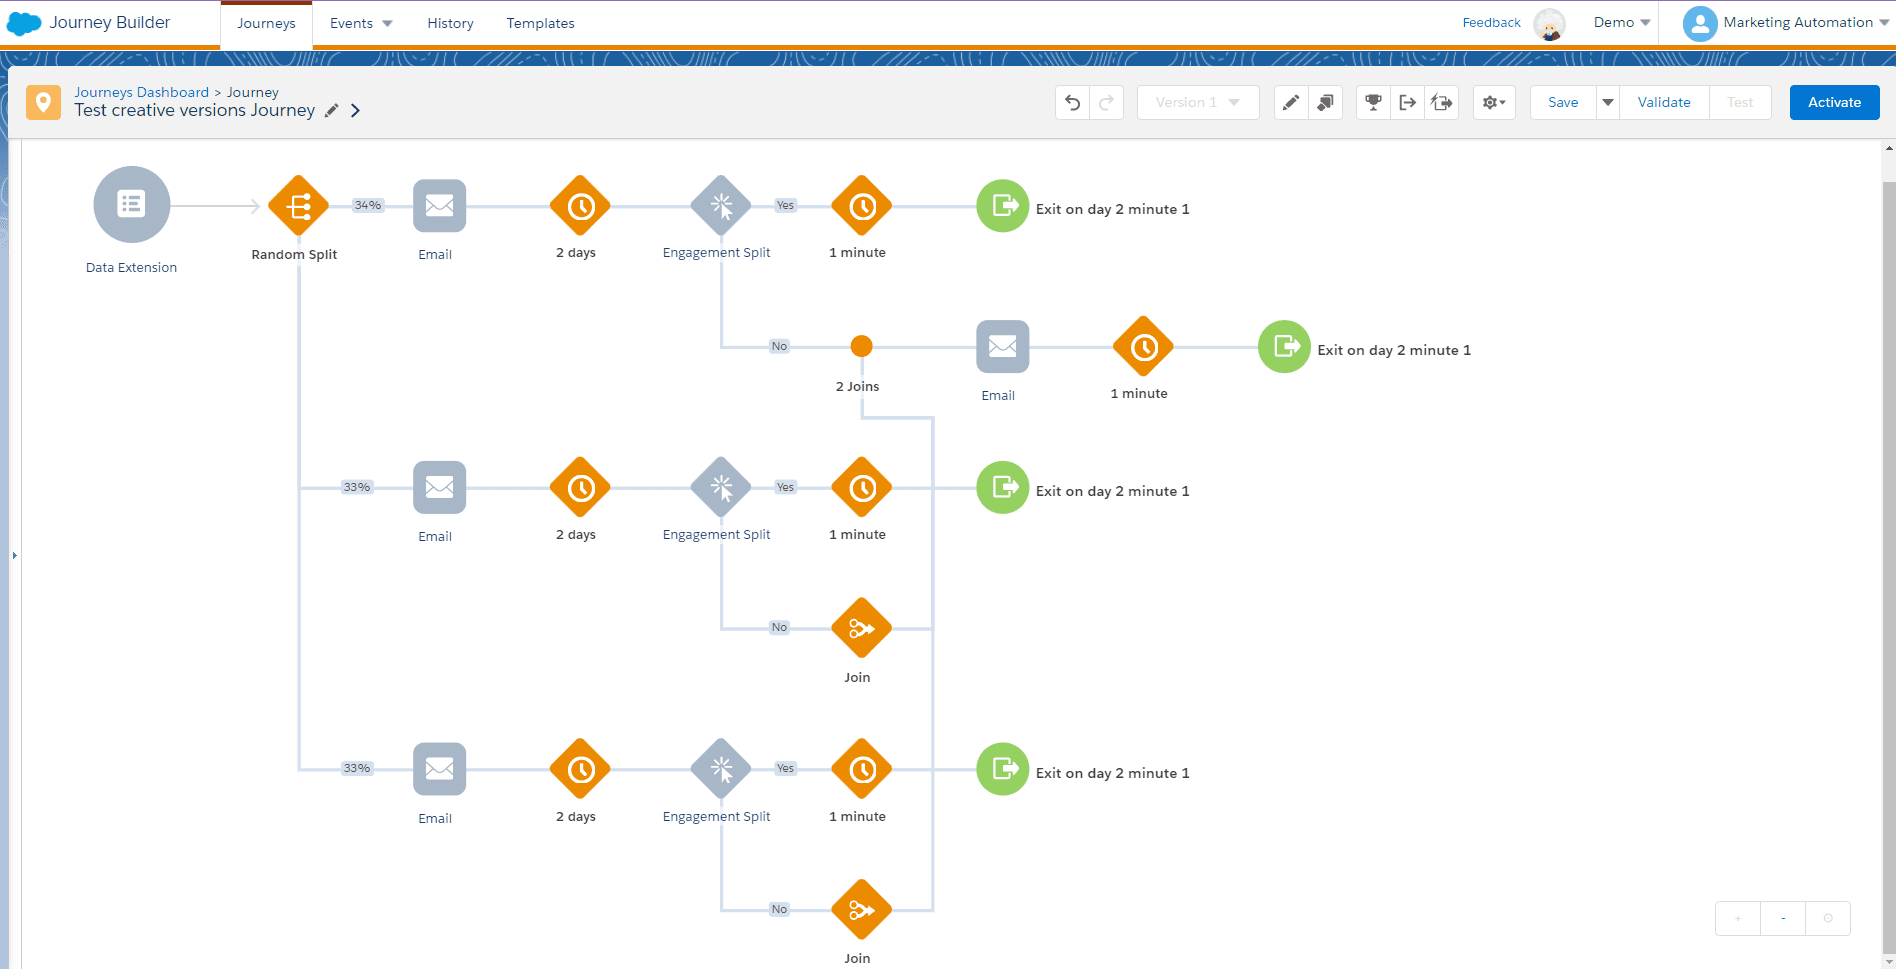Click the bottom Join activity diamond

(861, 910)
